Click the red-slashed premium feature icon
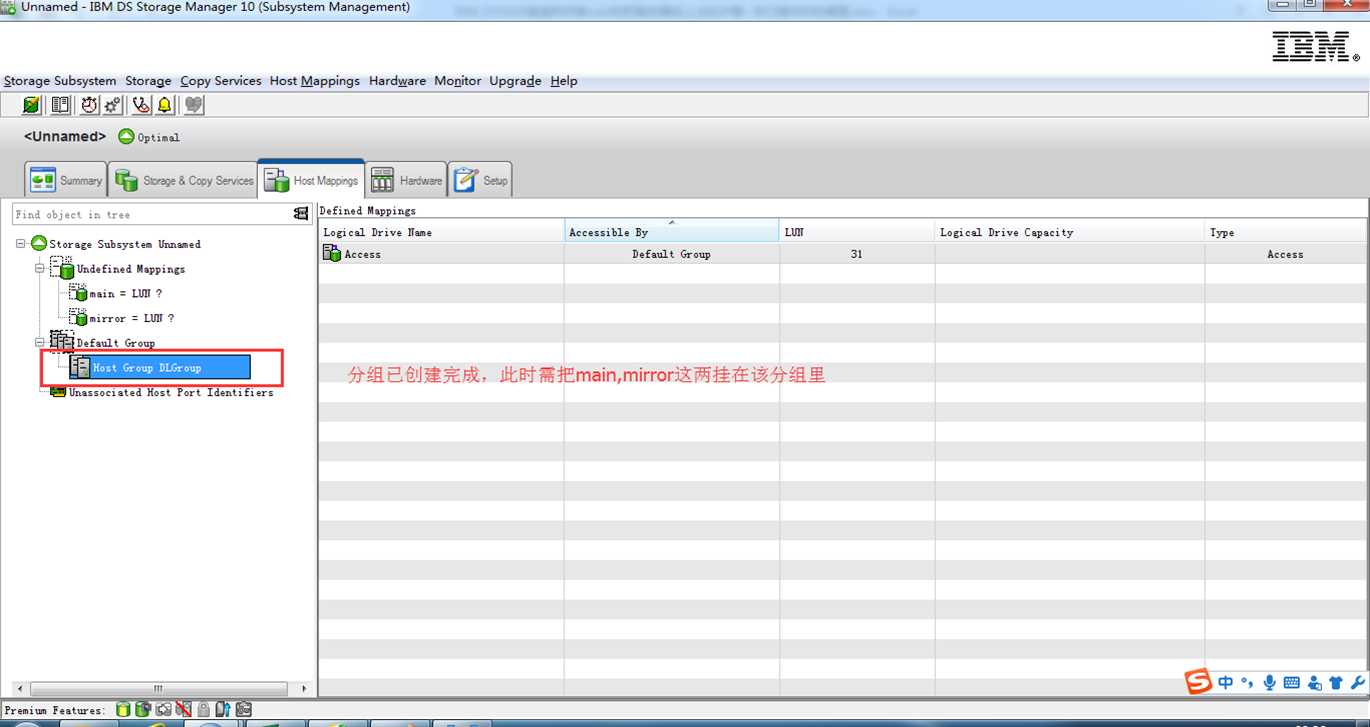 (x=183, y=710)
